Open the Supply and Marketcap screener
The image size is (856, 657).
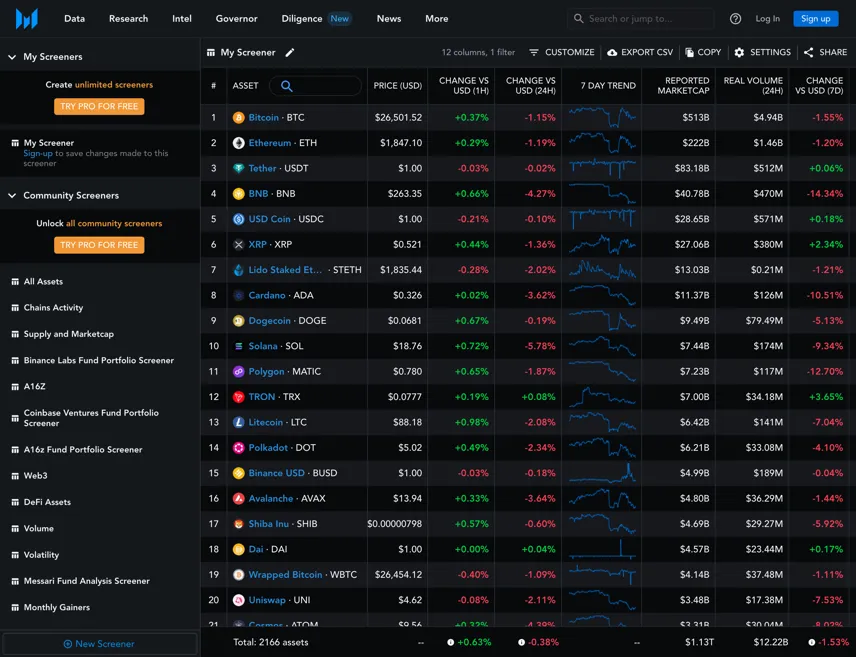tap(69, 334)
